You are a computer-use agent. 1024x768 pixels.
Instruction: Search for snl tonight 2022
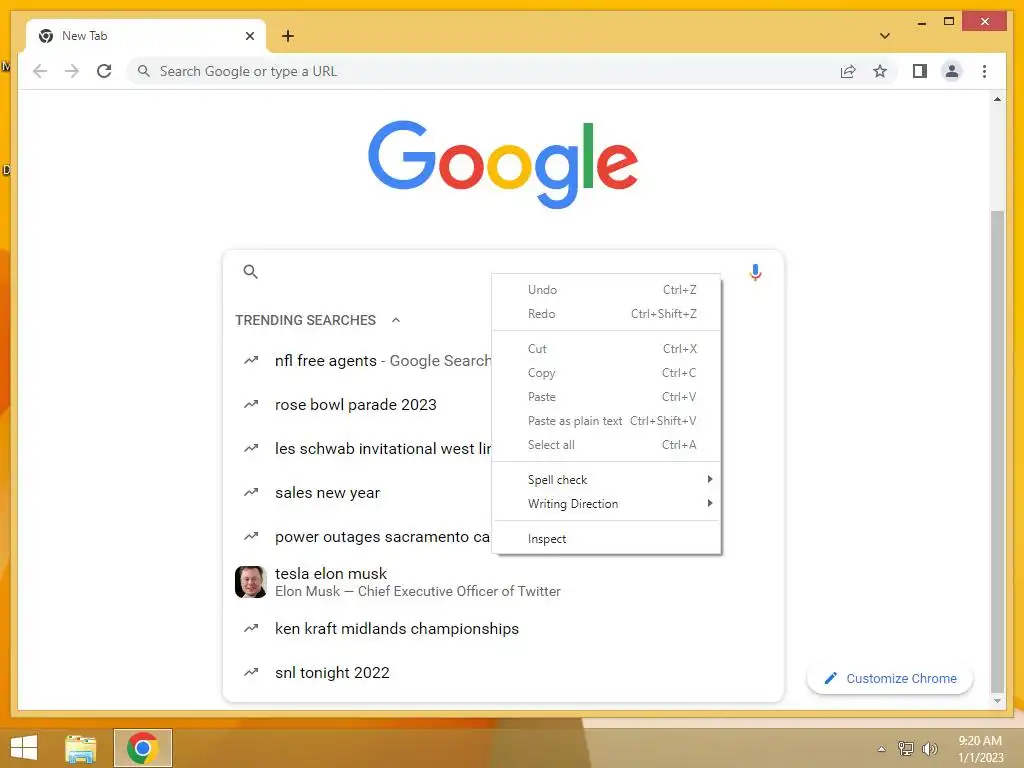pyautogui.click(x=332, y=673)
